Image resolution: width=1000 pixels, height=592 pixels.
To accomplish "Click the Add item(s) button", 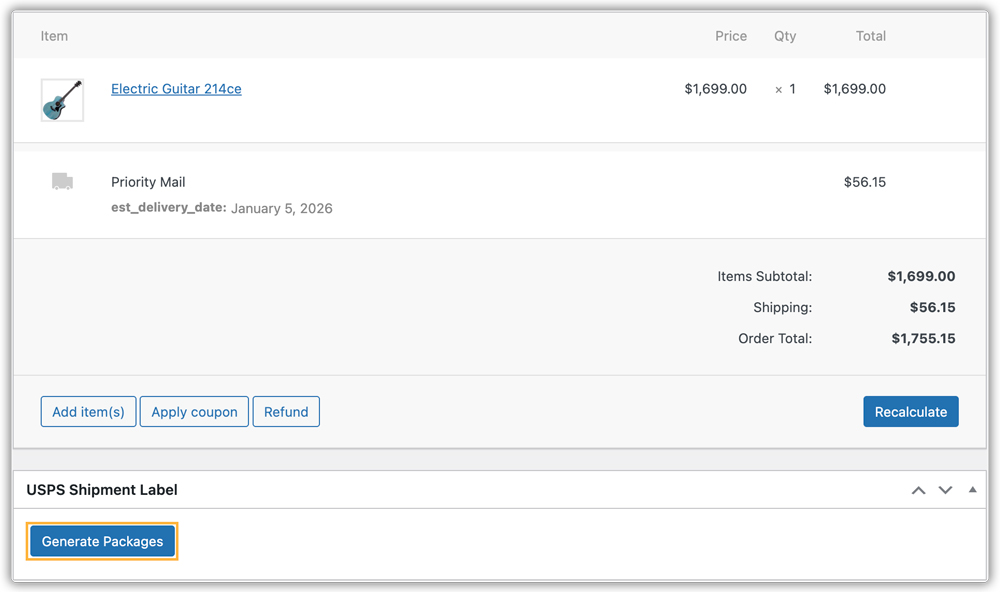I will (x=88, y=412).
